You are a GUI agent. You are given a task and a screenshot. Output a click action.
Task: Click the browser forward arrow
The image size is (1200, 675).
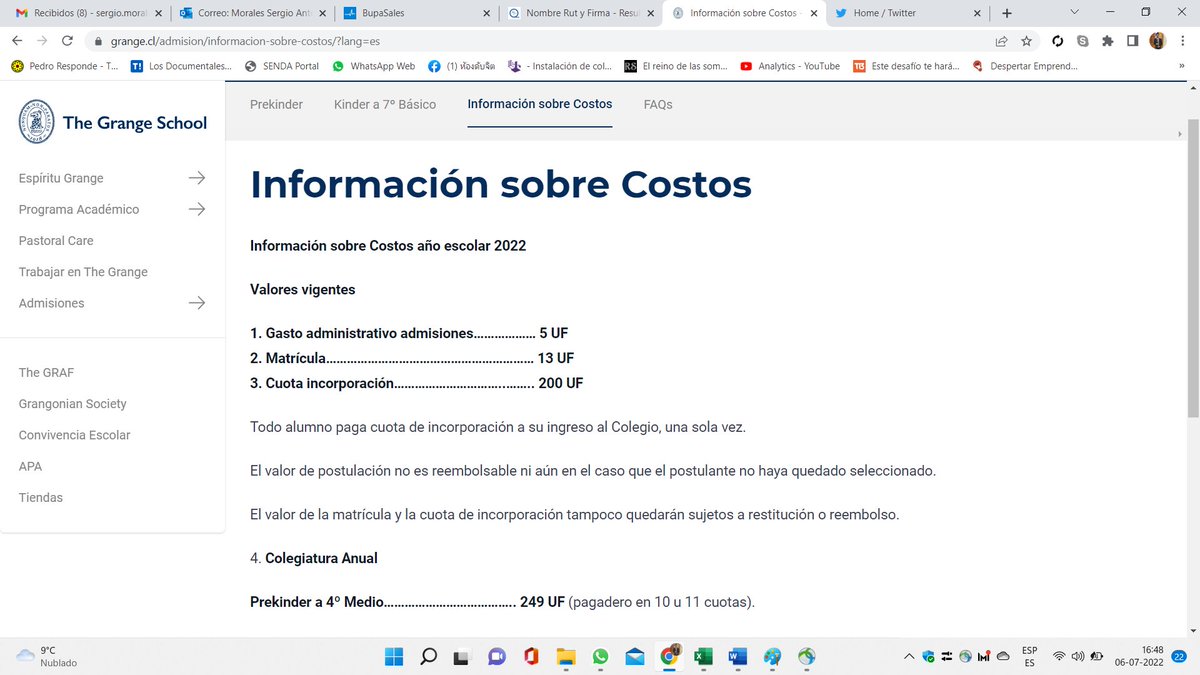[x=42, y=41]
